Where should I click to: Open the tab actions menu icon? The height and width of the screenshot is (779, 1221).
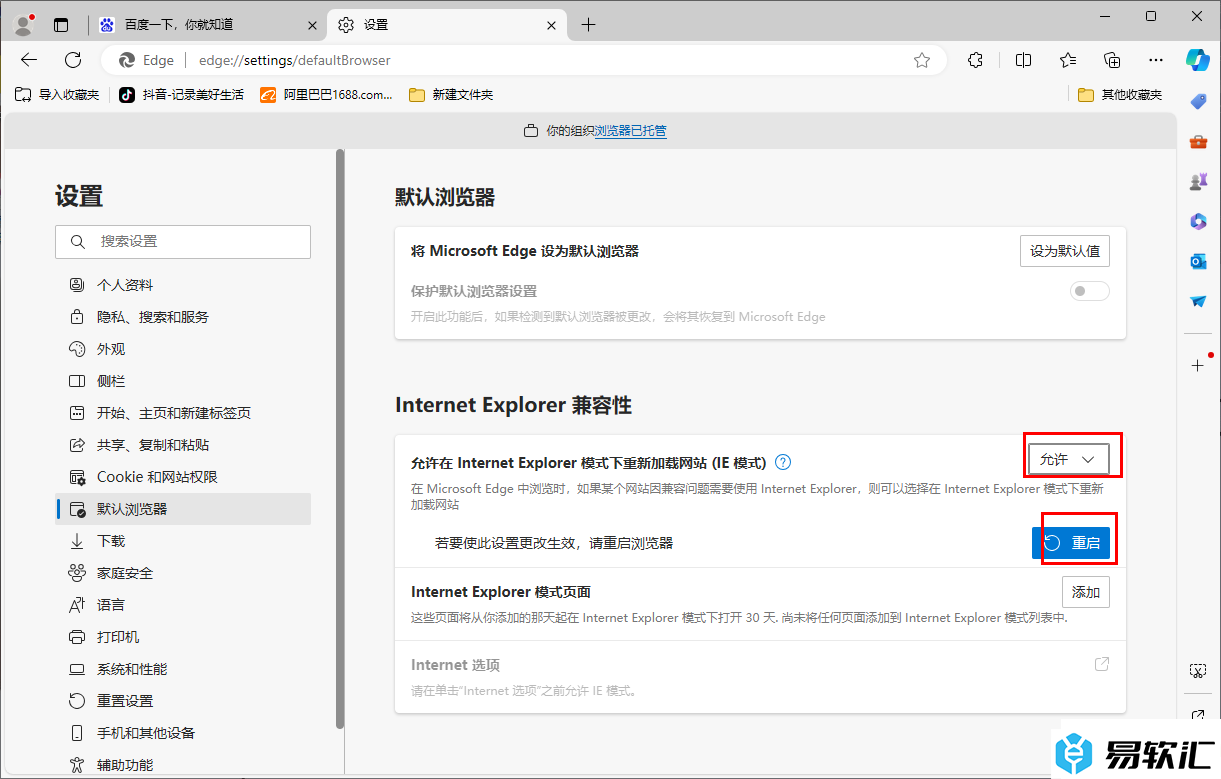coord(62,25)
